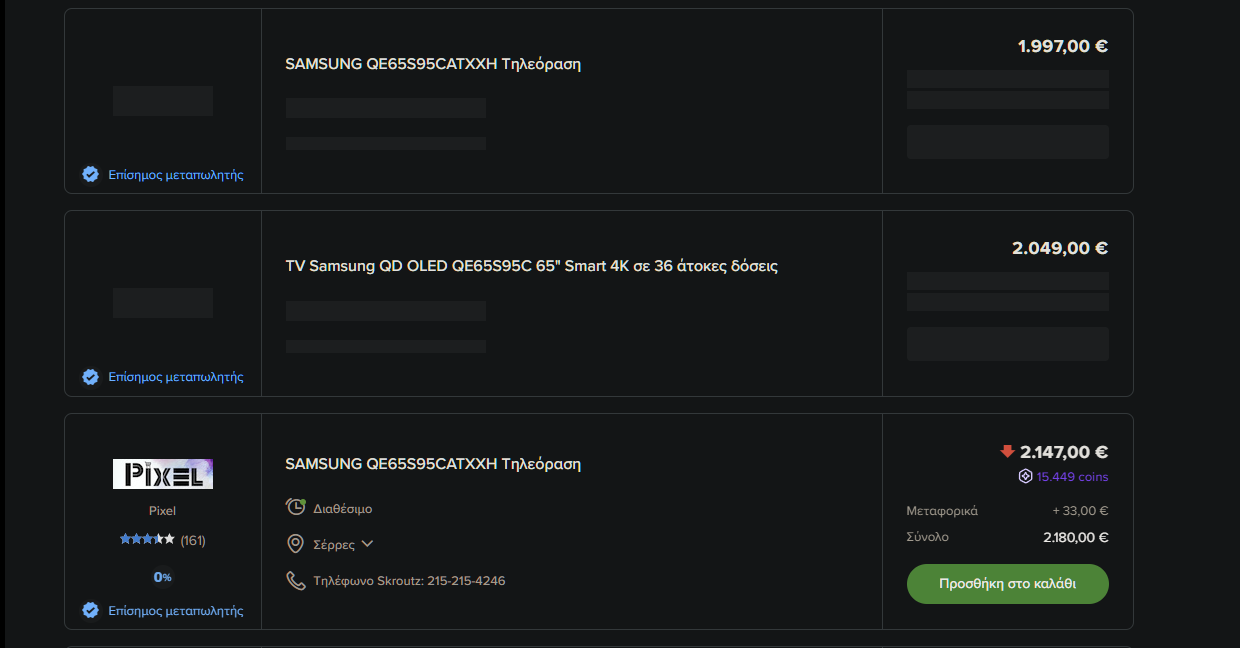Click the purple coins hexagon icon

pyautogui.click(x=1025, y=476)
